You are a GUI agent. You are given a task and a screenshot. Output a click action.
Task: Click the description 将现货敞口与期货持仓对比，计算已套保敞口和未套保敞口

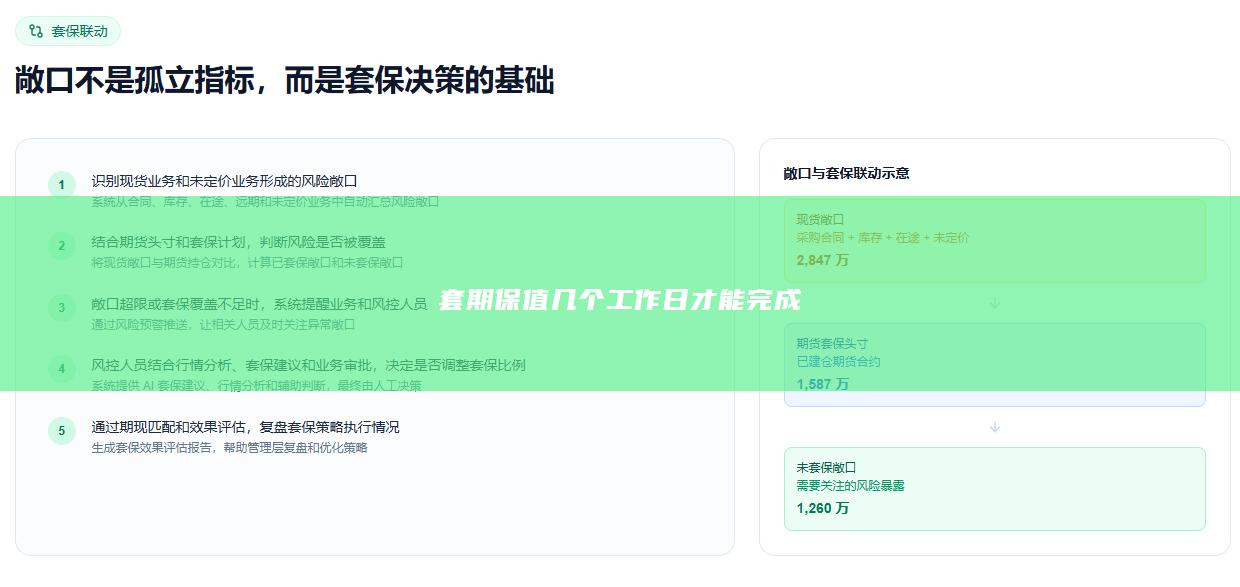click(x=247, y=263)
